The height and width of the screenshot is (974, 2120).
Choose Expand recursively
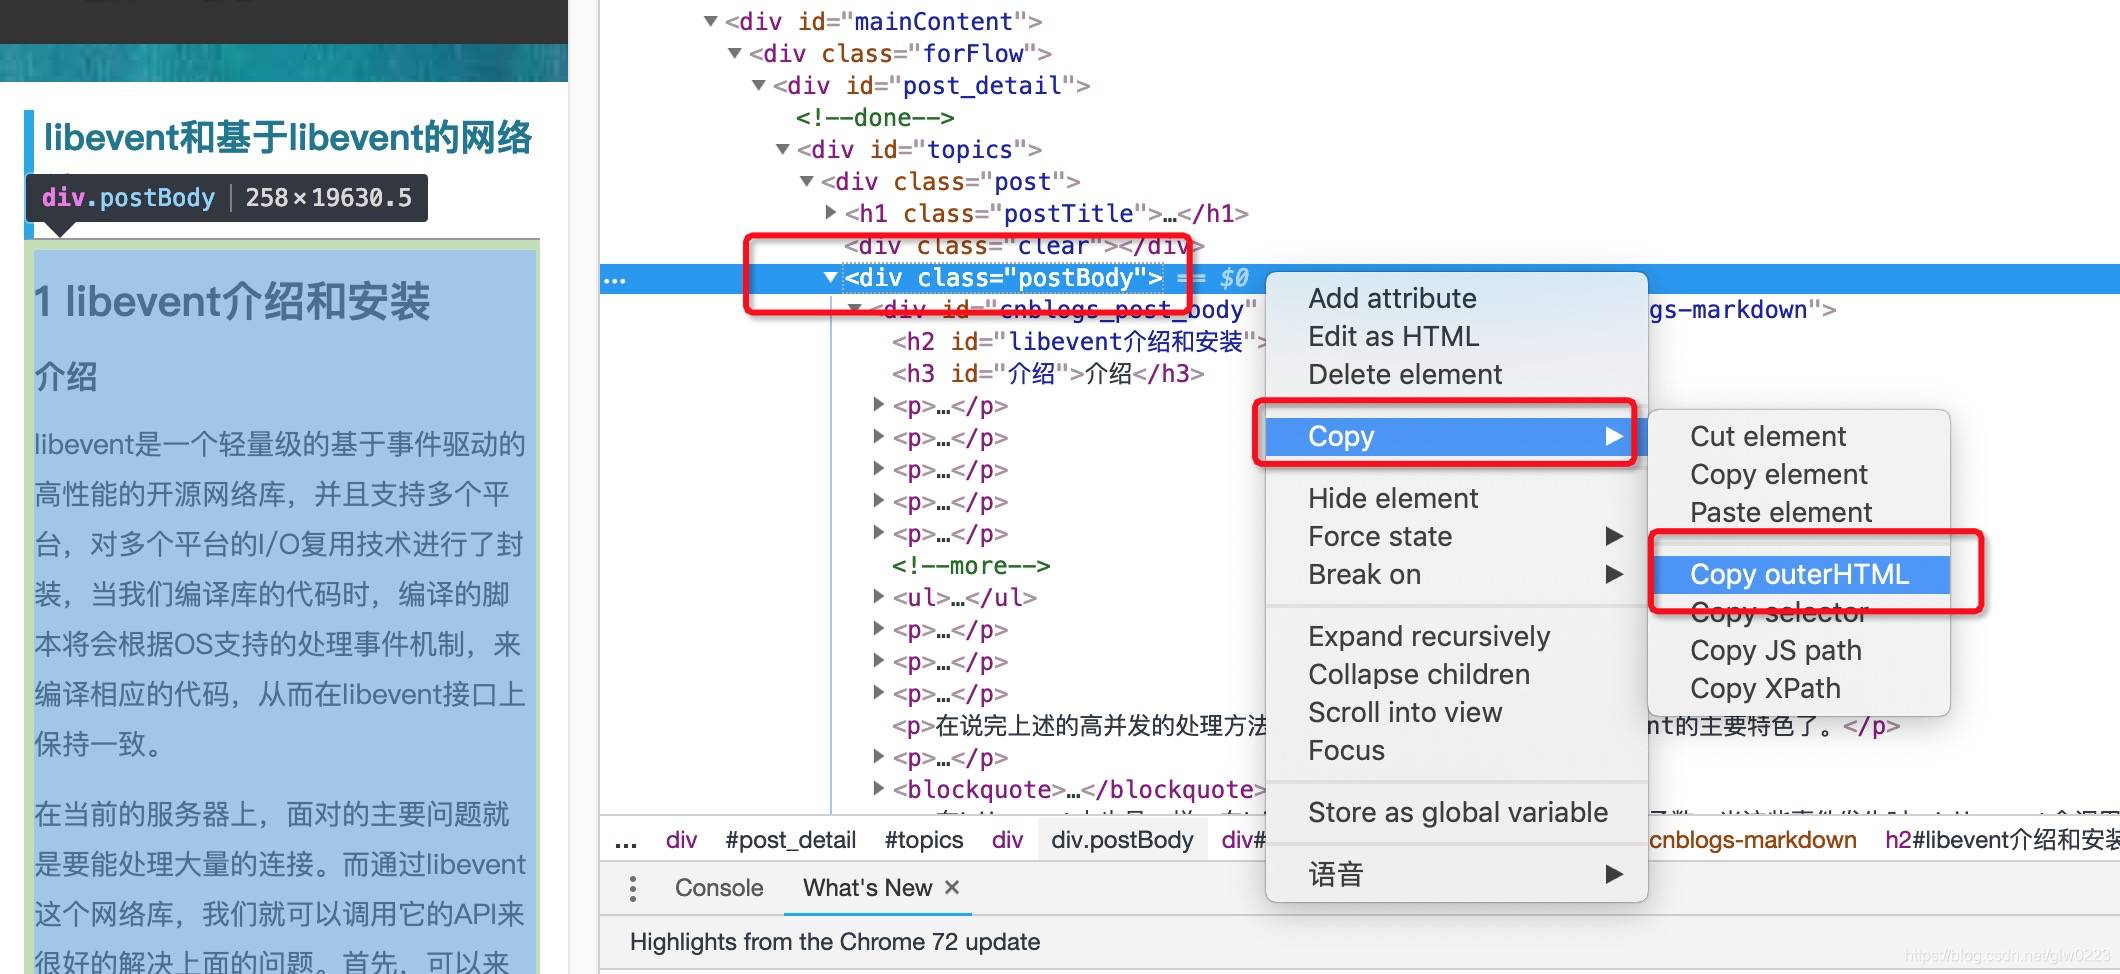[x=1456, y=636]
